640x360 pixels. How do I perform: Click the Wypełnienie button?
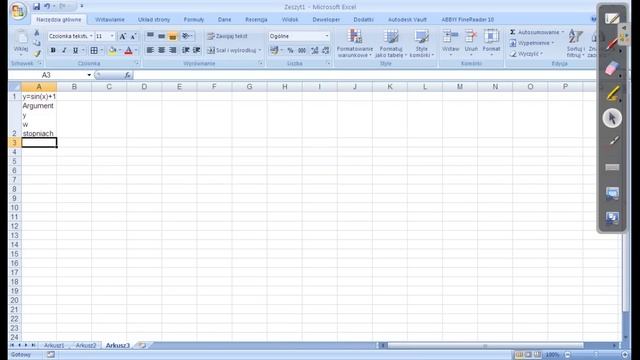point(532,43)
